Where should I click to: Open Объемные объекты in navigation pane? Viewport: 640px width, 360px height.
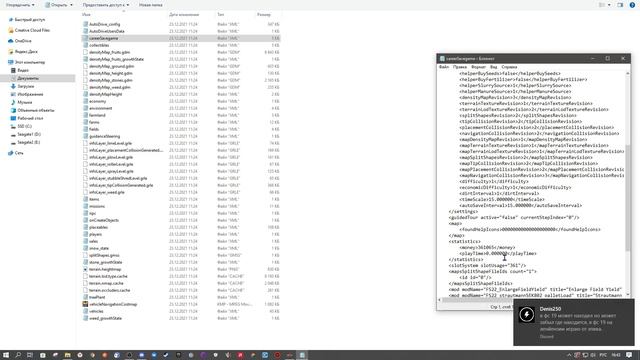[36, 110]
